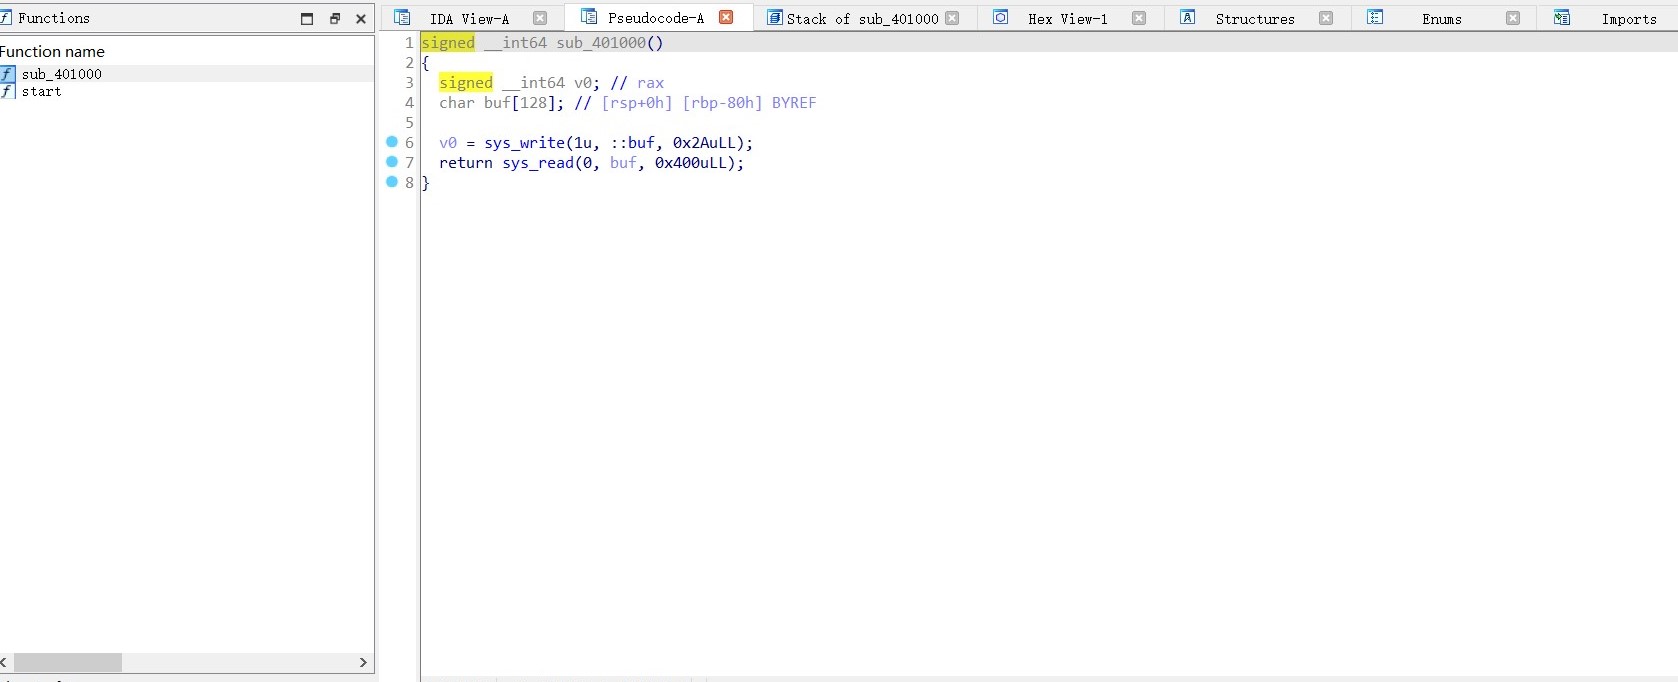Click the Pseudocode-A tab icon
This screenshot has width=1678, height=682.
tap(589, 17)
